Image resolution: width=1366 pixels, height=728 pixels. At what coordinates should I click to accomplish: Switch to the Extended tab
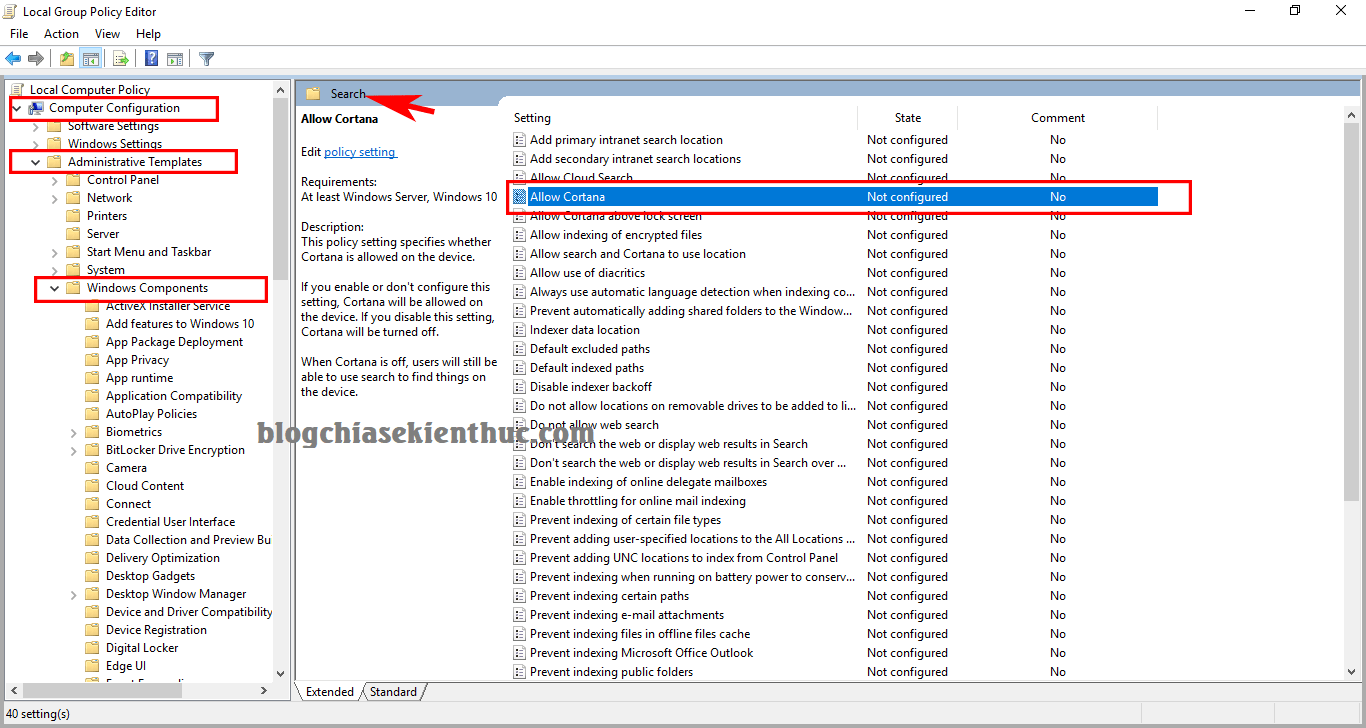(x=329, y=692)
